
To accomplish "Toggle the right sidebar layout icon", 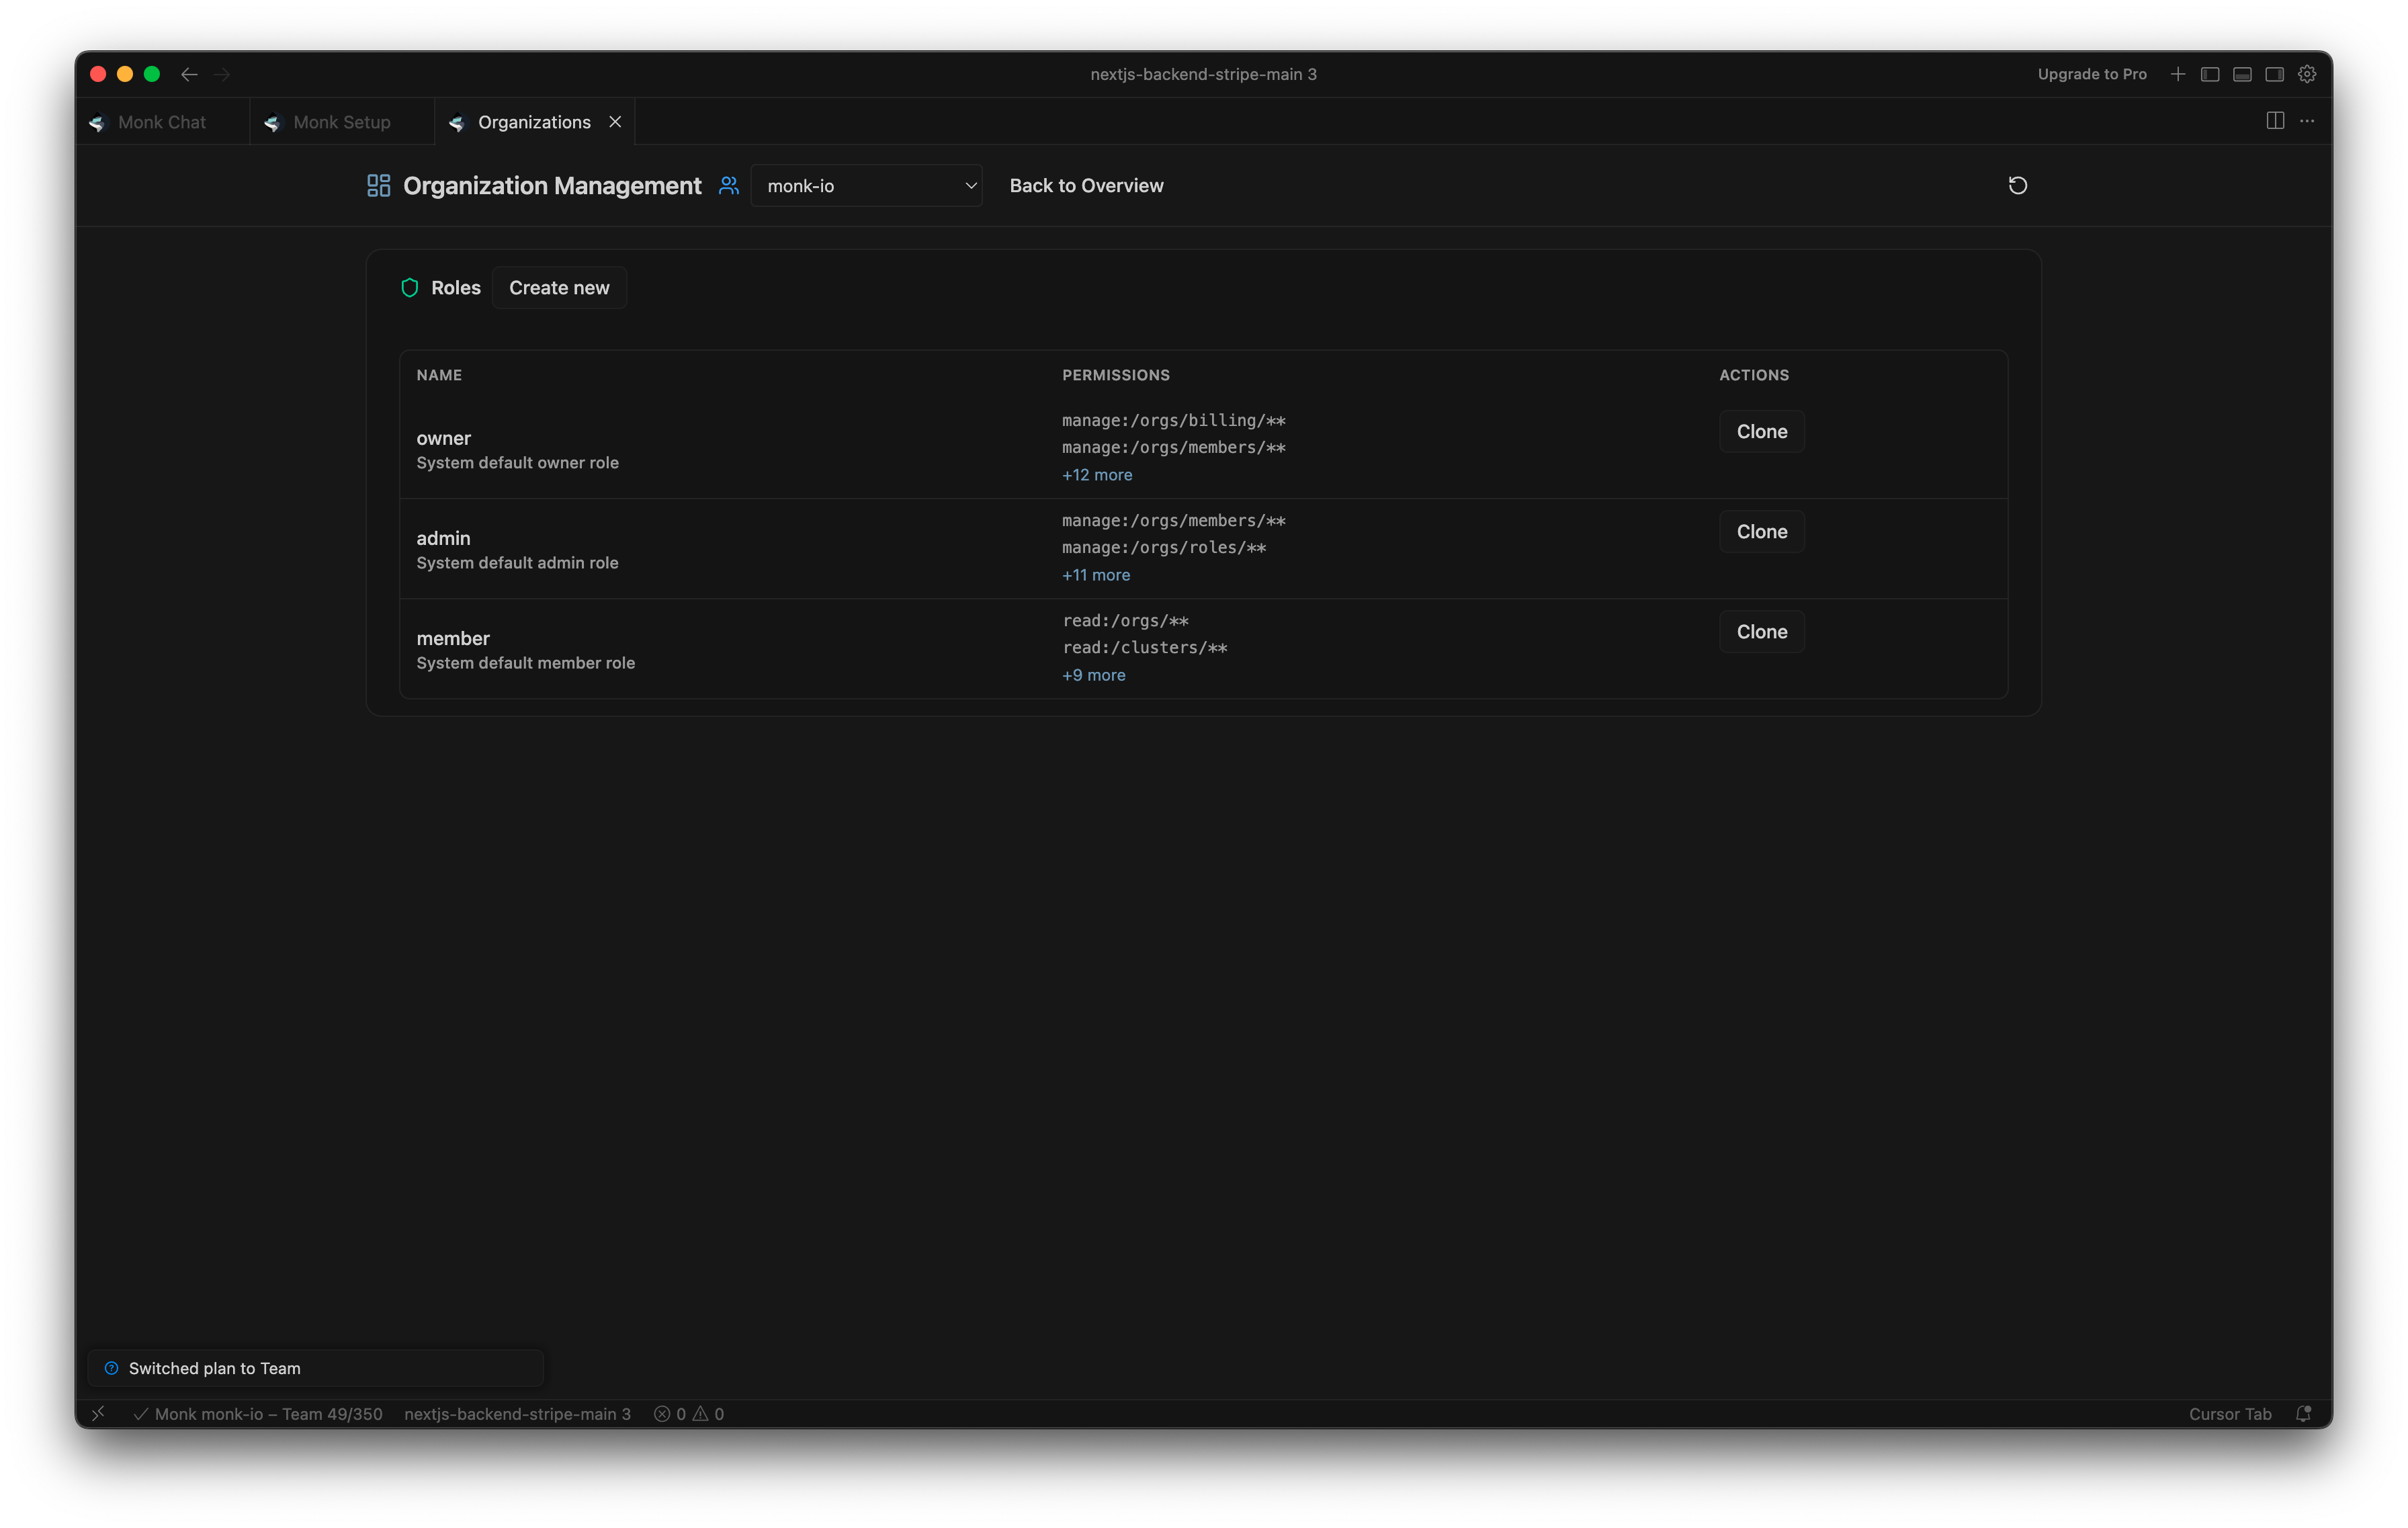I will pyautogui.click(x=2274, y=74).
